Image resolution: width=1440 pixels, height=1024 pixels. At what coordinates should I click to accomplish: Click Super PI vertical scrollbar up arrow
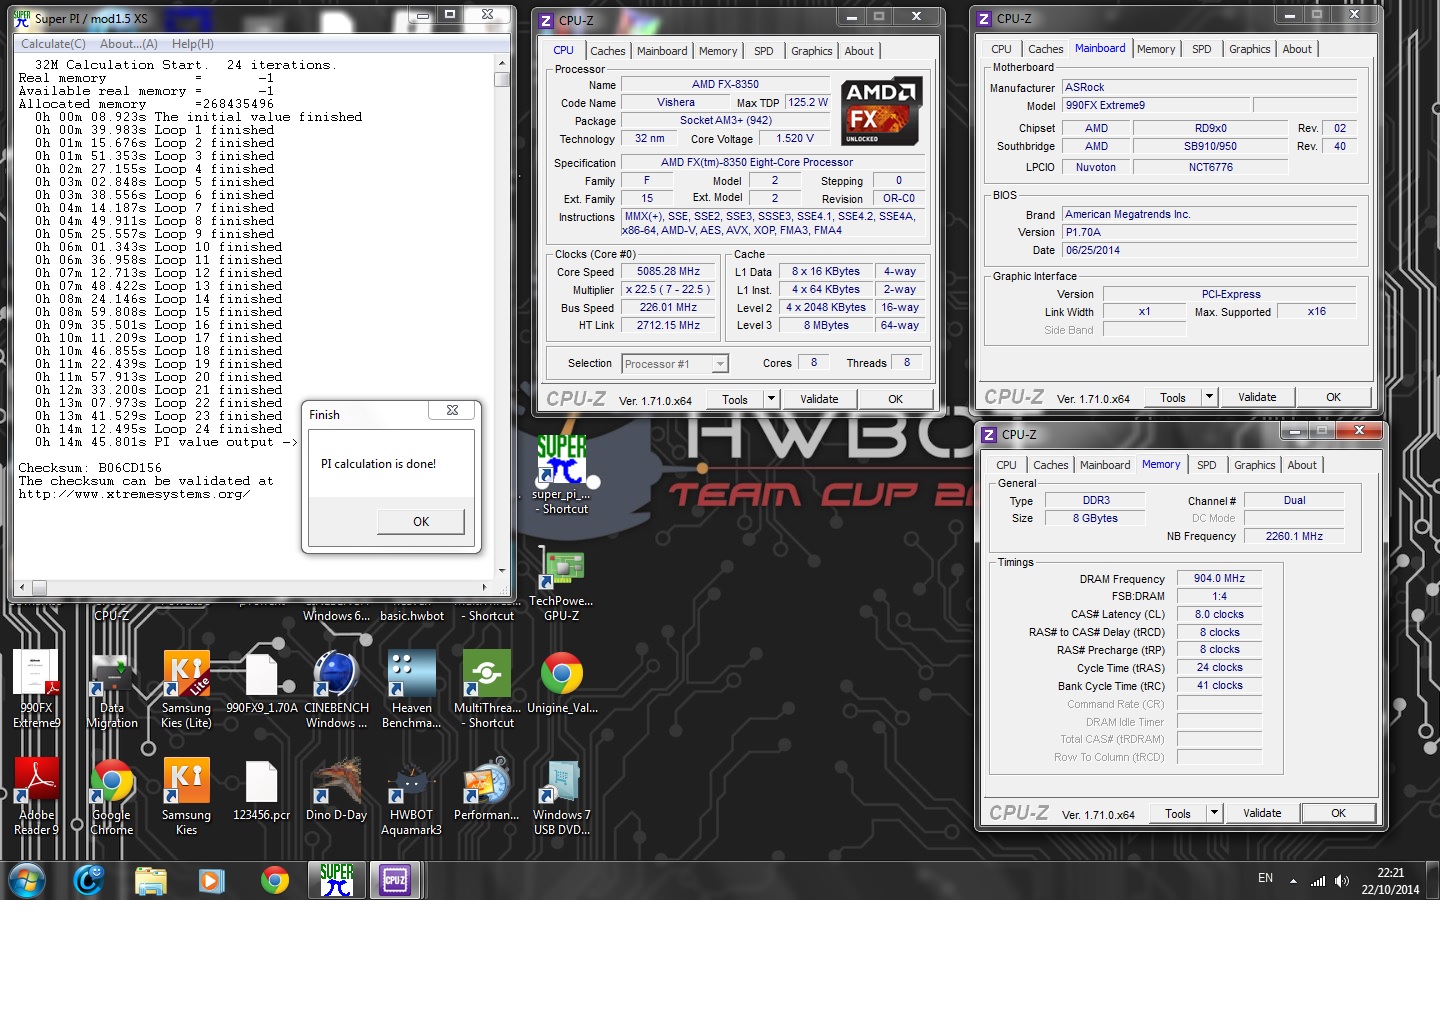point(502,63)
